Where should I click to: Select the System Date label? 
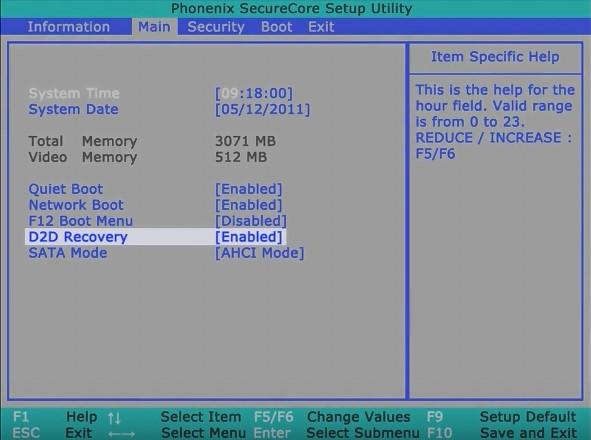[x=73, y=109]
